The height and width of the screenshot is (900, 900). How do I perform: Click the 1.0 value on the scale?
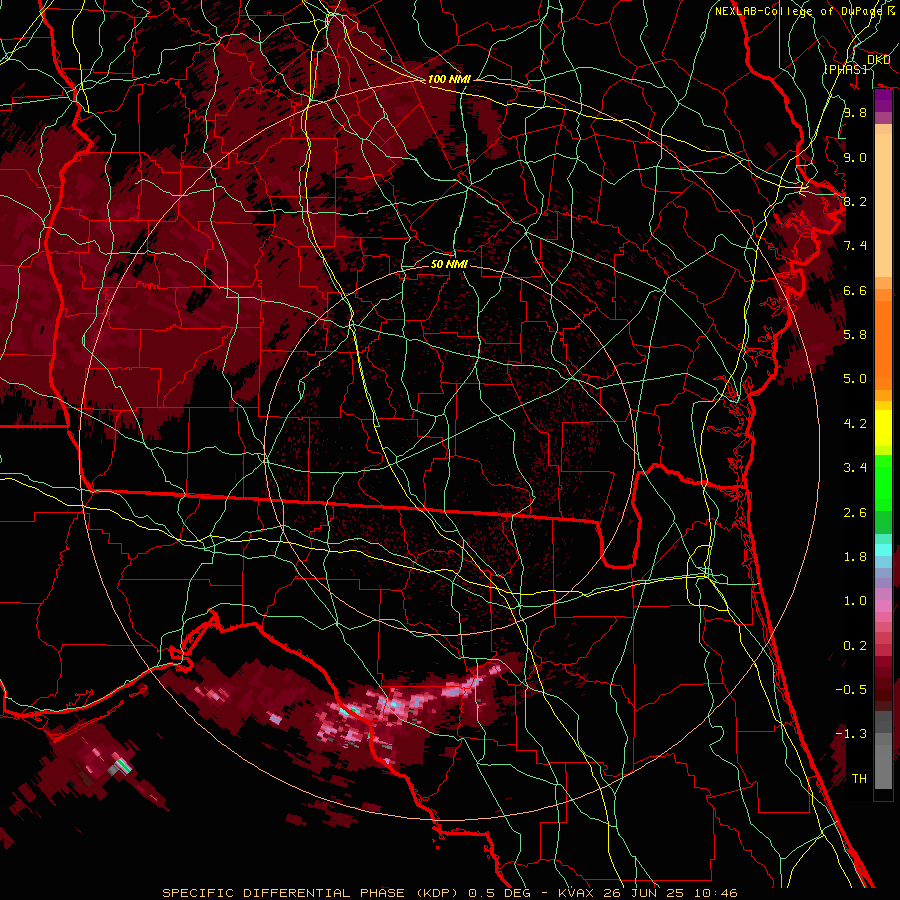[x=855, y=602]
